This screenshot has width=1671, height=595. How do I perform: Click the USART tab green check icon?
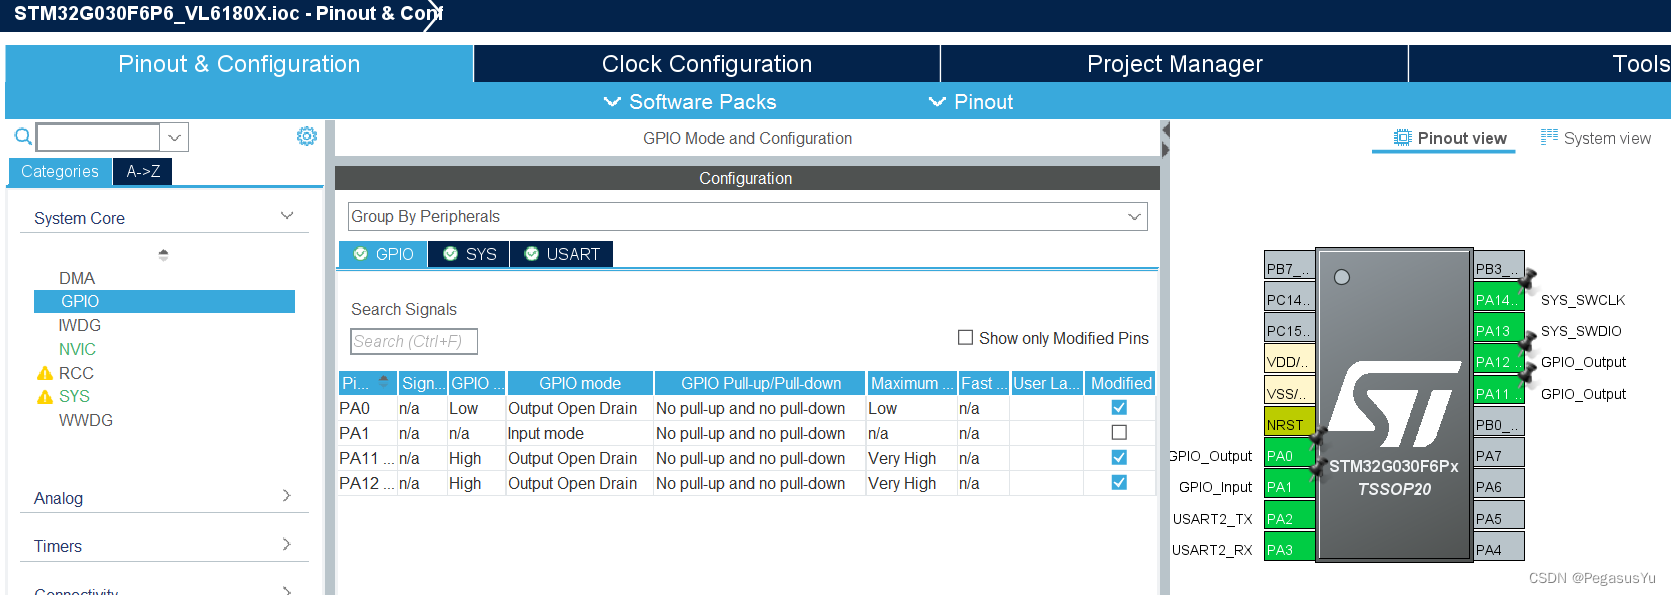click(532, 254)
